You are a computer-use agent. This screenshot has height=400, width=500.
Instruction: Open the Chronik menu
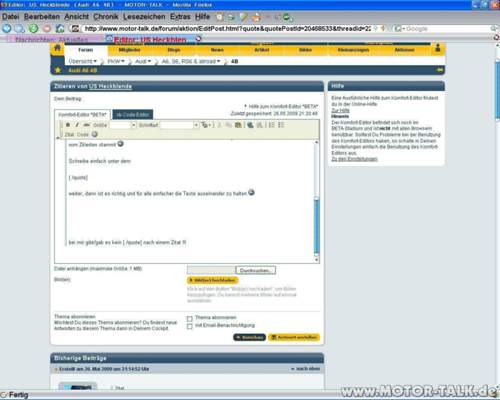pos(106,17)
